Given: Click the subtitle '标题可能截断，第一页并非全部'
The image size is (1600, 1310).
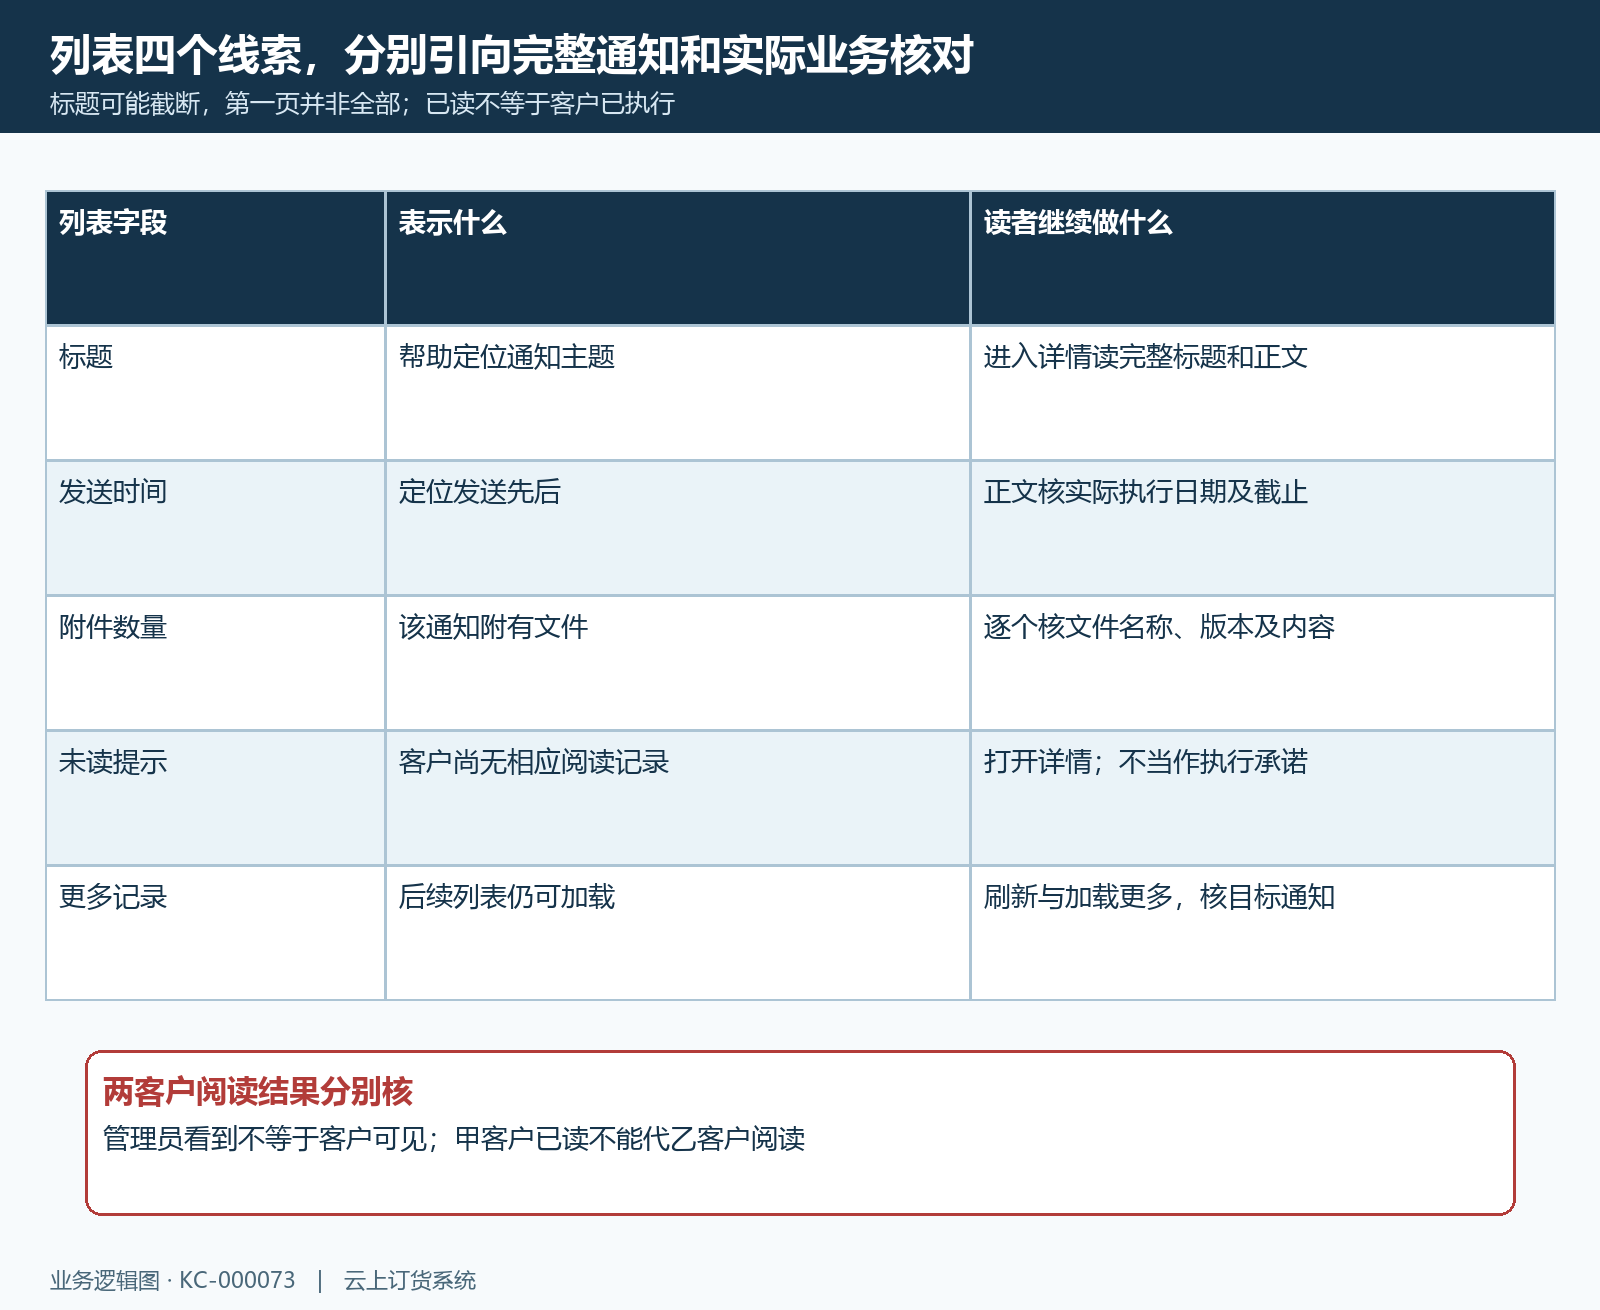Looking at the screenshot, I should tap(225, 104).
